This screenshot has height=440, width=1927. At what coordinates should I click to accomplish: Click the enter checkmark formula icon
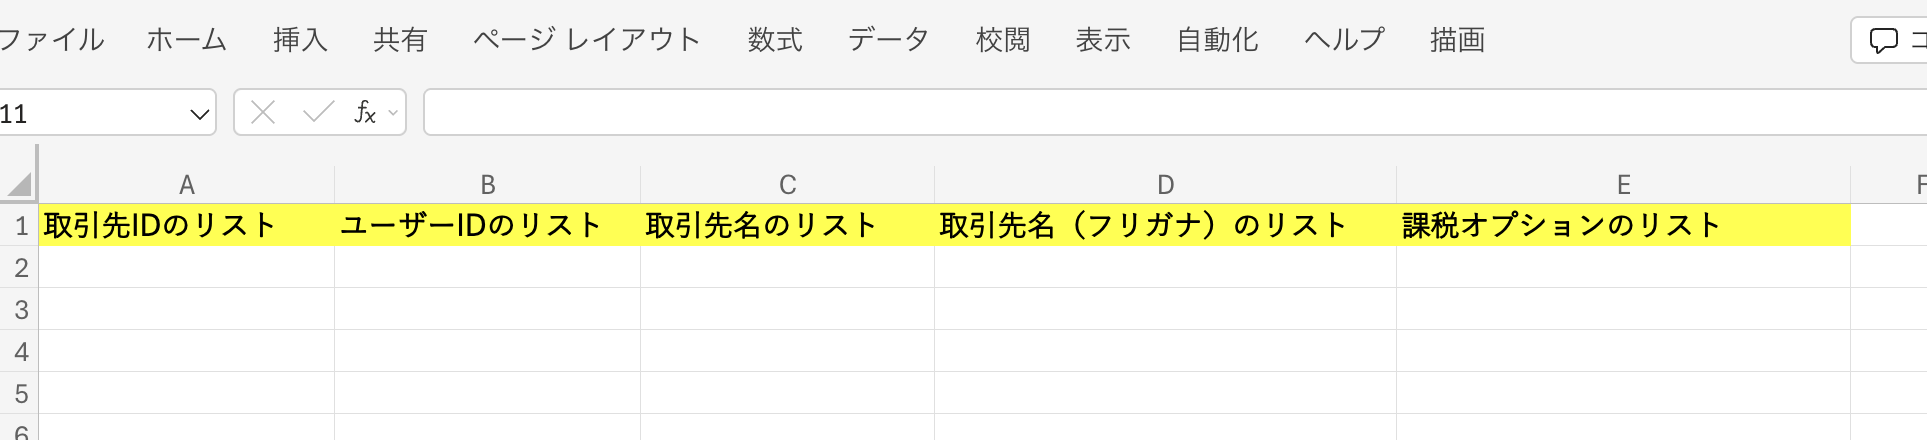click(318, 113)
